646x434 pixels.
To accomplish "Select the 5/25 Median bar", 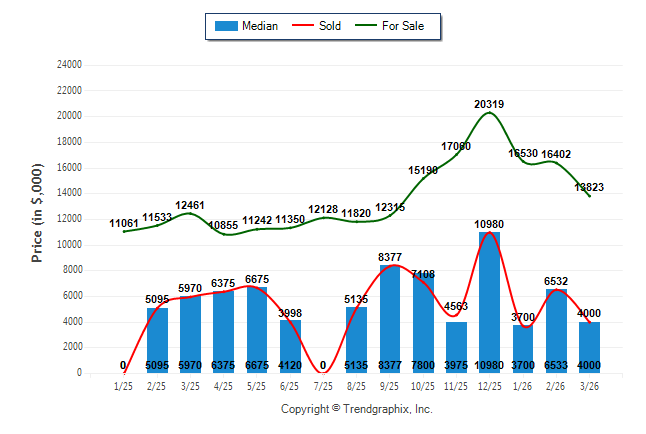I will (257, 330).
